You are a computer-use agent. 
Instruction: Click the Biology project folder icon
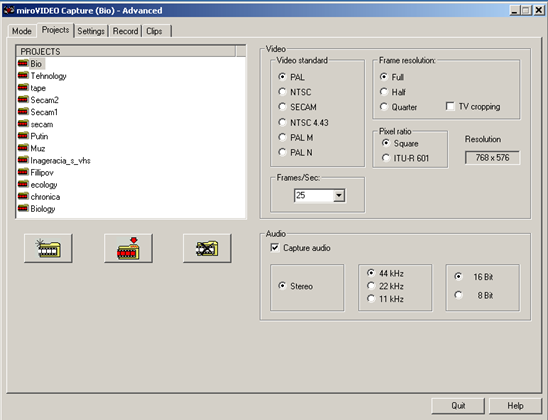pyautogui.click(x=23, y=209)
